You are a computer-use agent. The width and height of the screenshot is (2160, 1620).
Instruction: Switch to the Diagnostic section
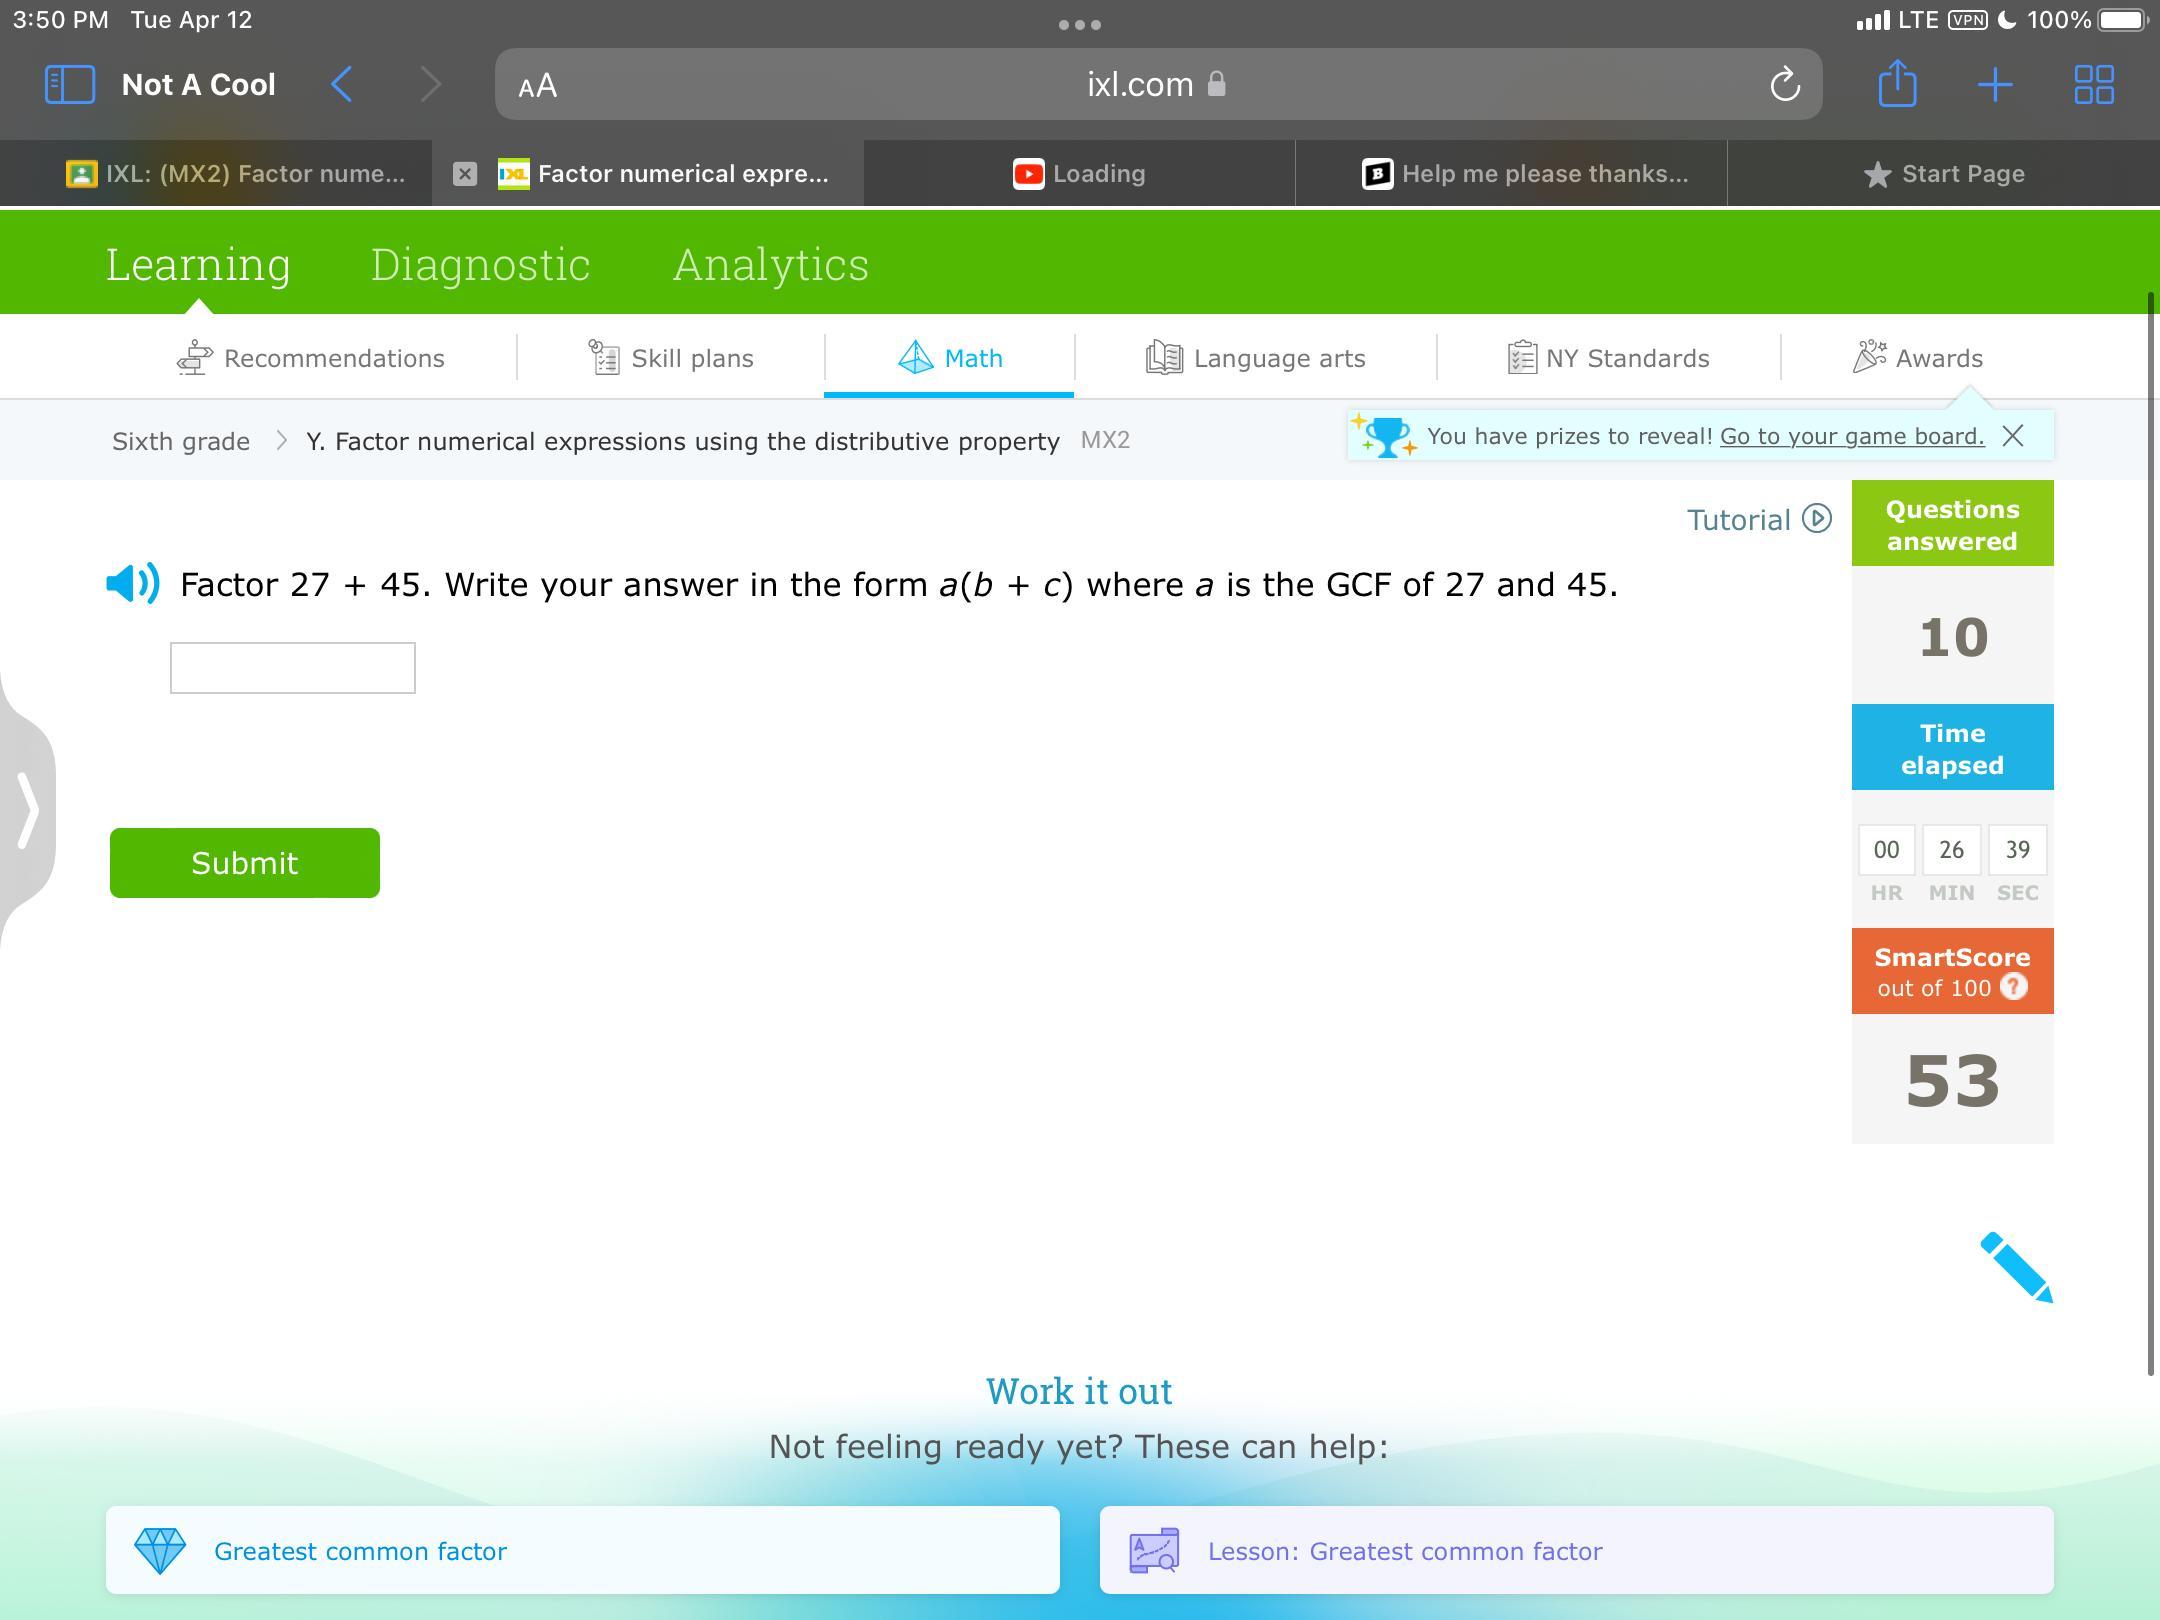click(480, 264)
